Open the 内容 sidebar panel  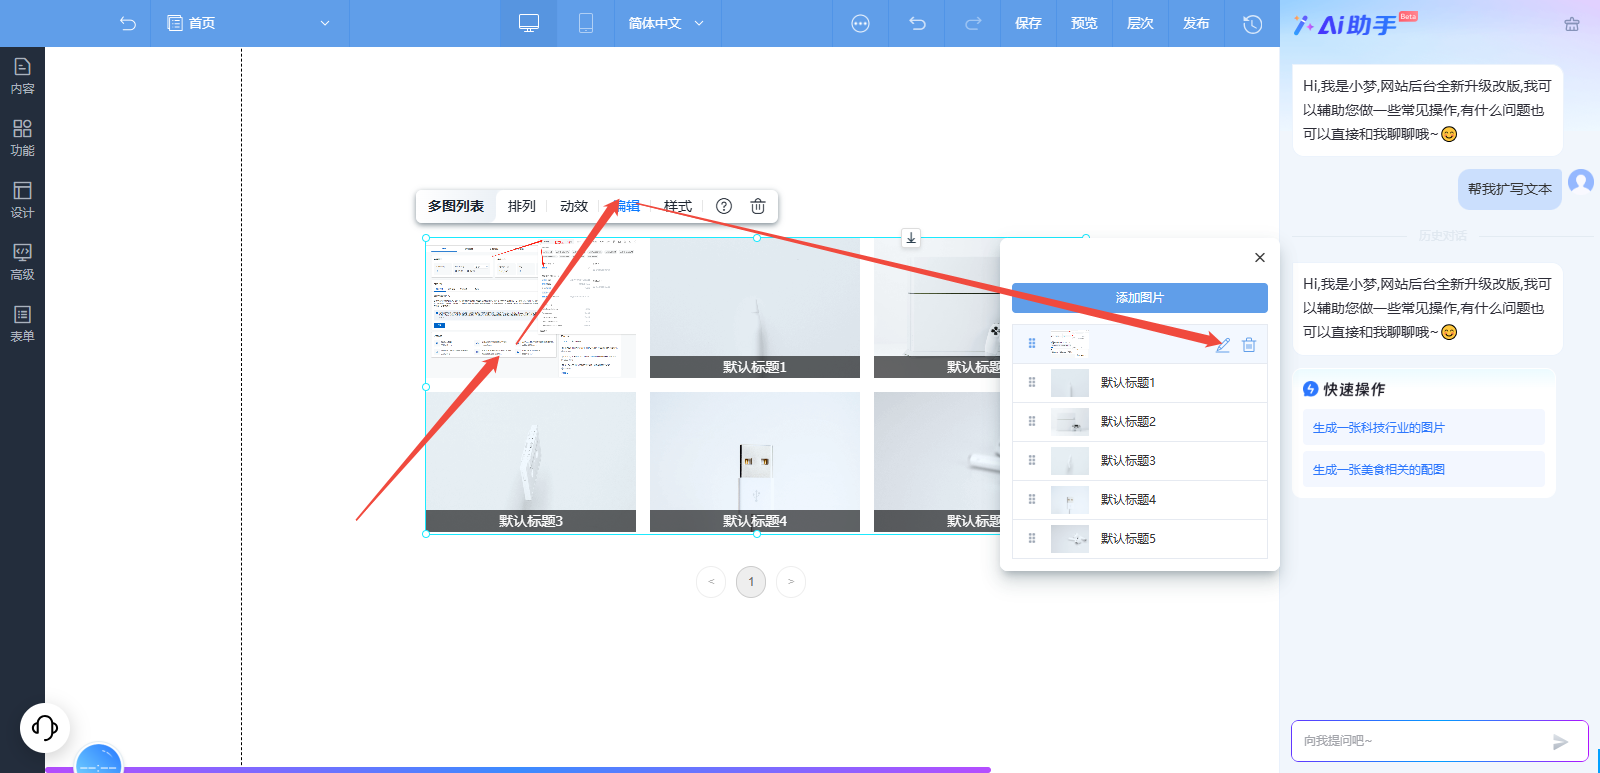22,76
